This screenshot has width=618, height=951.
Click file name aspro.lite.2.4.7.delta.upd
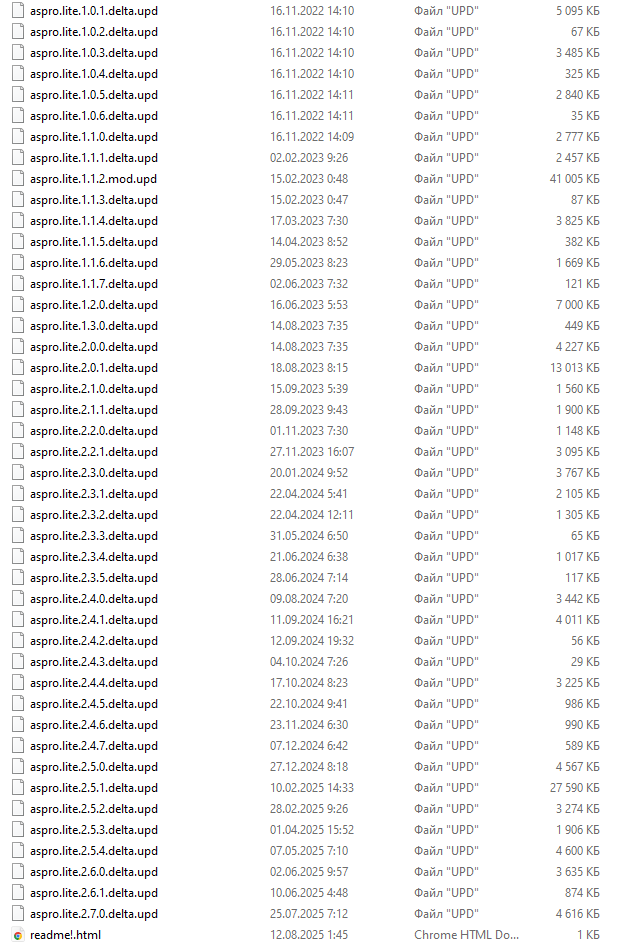coord(94,746)
